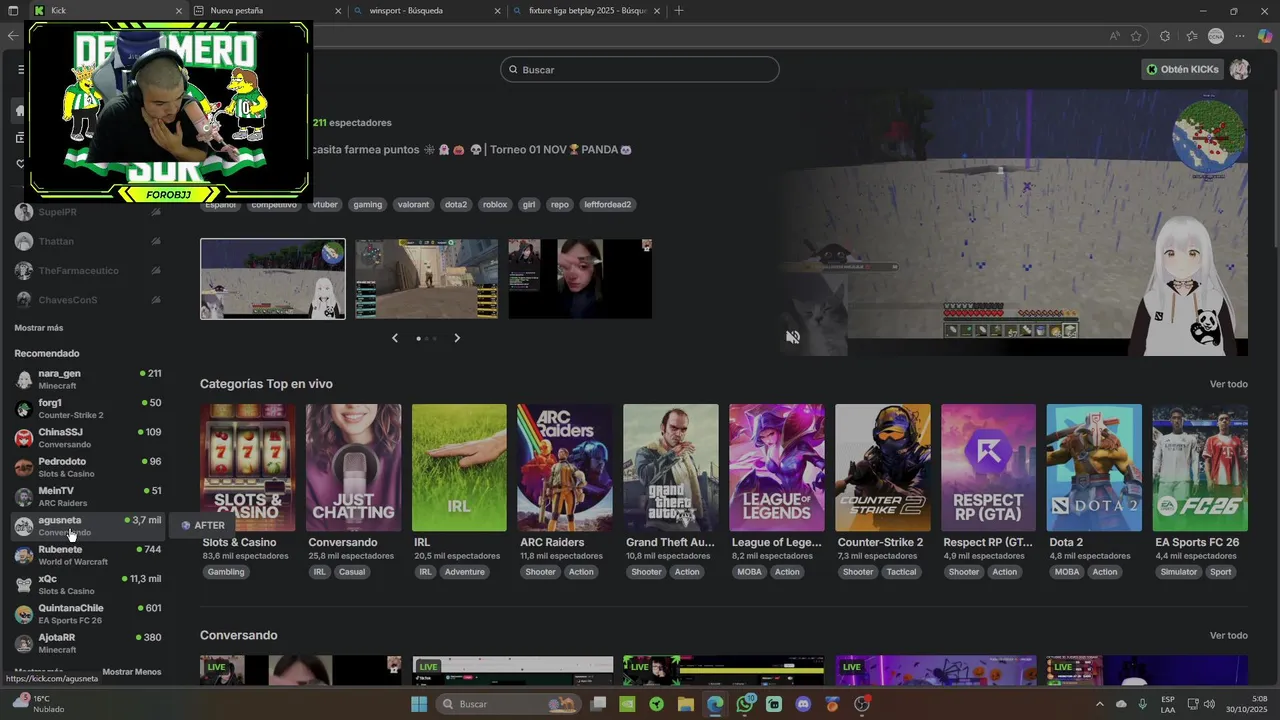Screen dimensions: 1280x720
Task: Open nara_gen channel in Recomendado list
Action: click(x=88, y=379)
